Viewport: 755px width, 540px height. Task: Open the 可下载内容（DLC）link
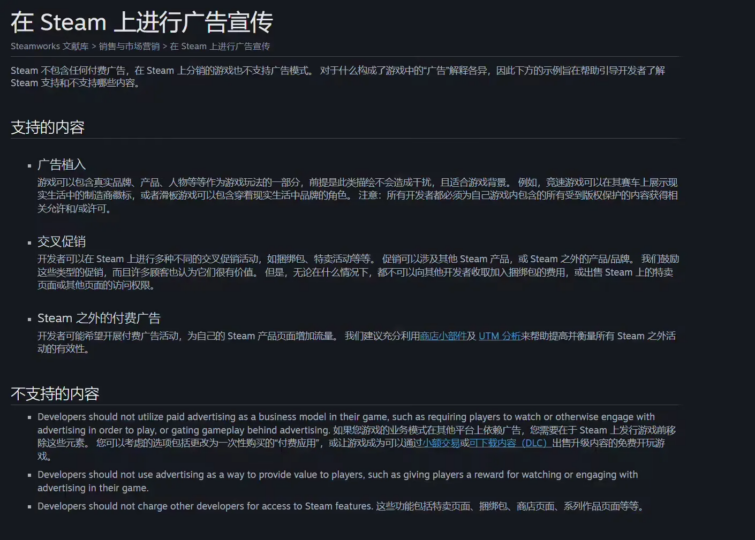pyautogui.click(x=509, y=442)
